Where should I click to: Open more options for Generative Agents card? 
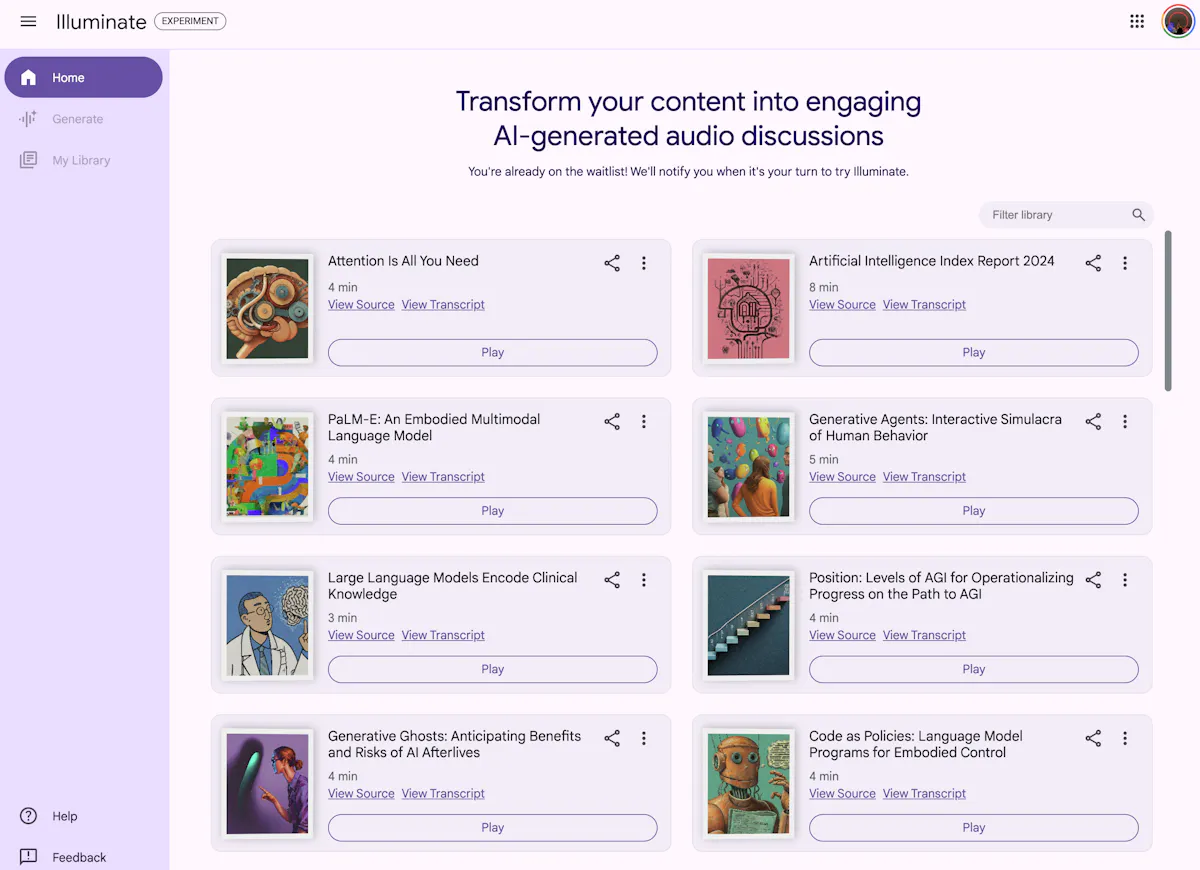coord(1125,422)
